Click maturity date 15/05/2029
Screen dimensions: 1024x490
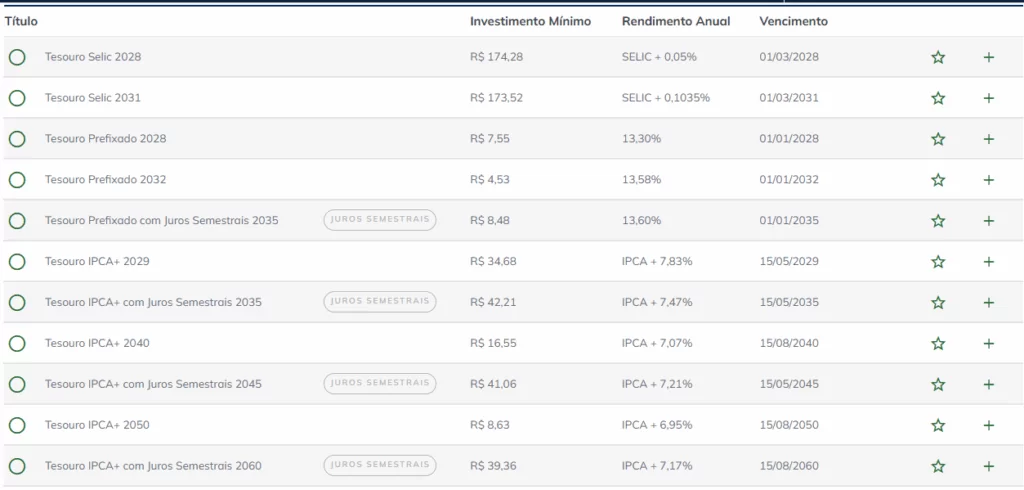(789, 261)
